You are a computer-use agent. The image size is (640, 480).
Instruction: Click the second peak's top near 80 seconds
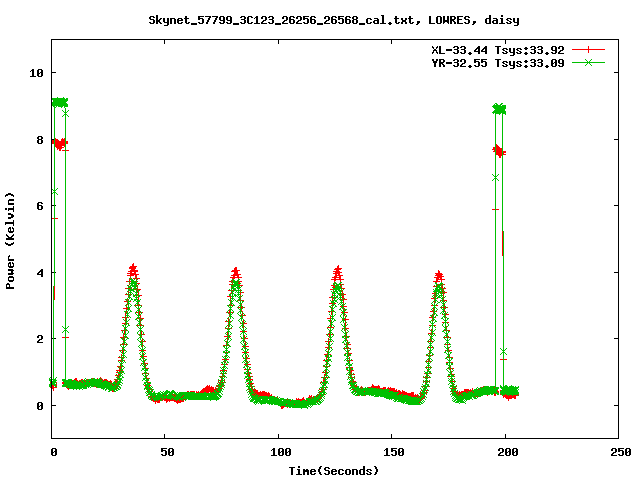(x=235, y=270)
